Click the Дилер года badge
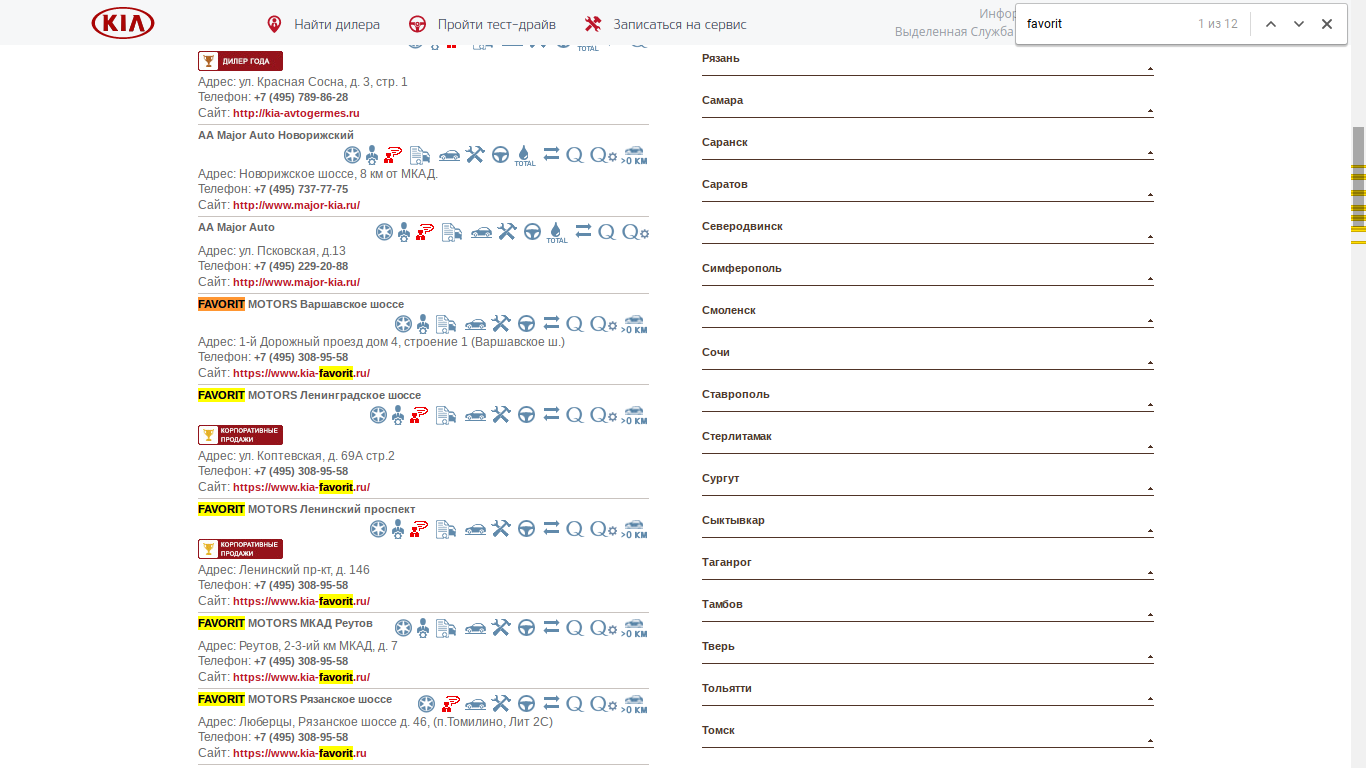Image resolution: width=1366 pixels, height=768 pixels. (240, 60)
